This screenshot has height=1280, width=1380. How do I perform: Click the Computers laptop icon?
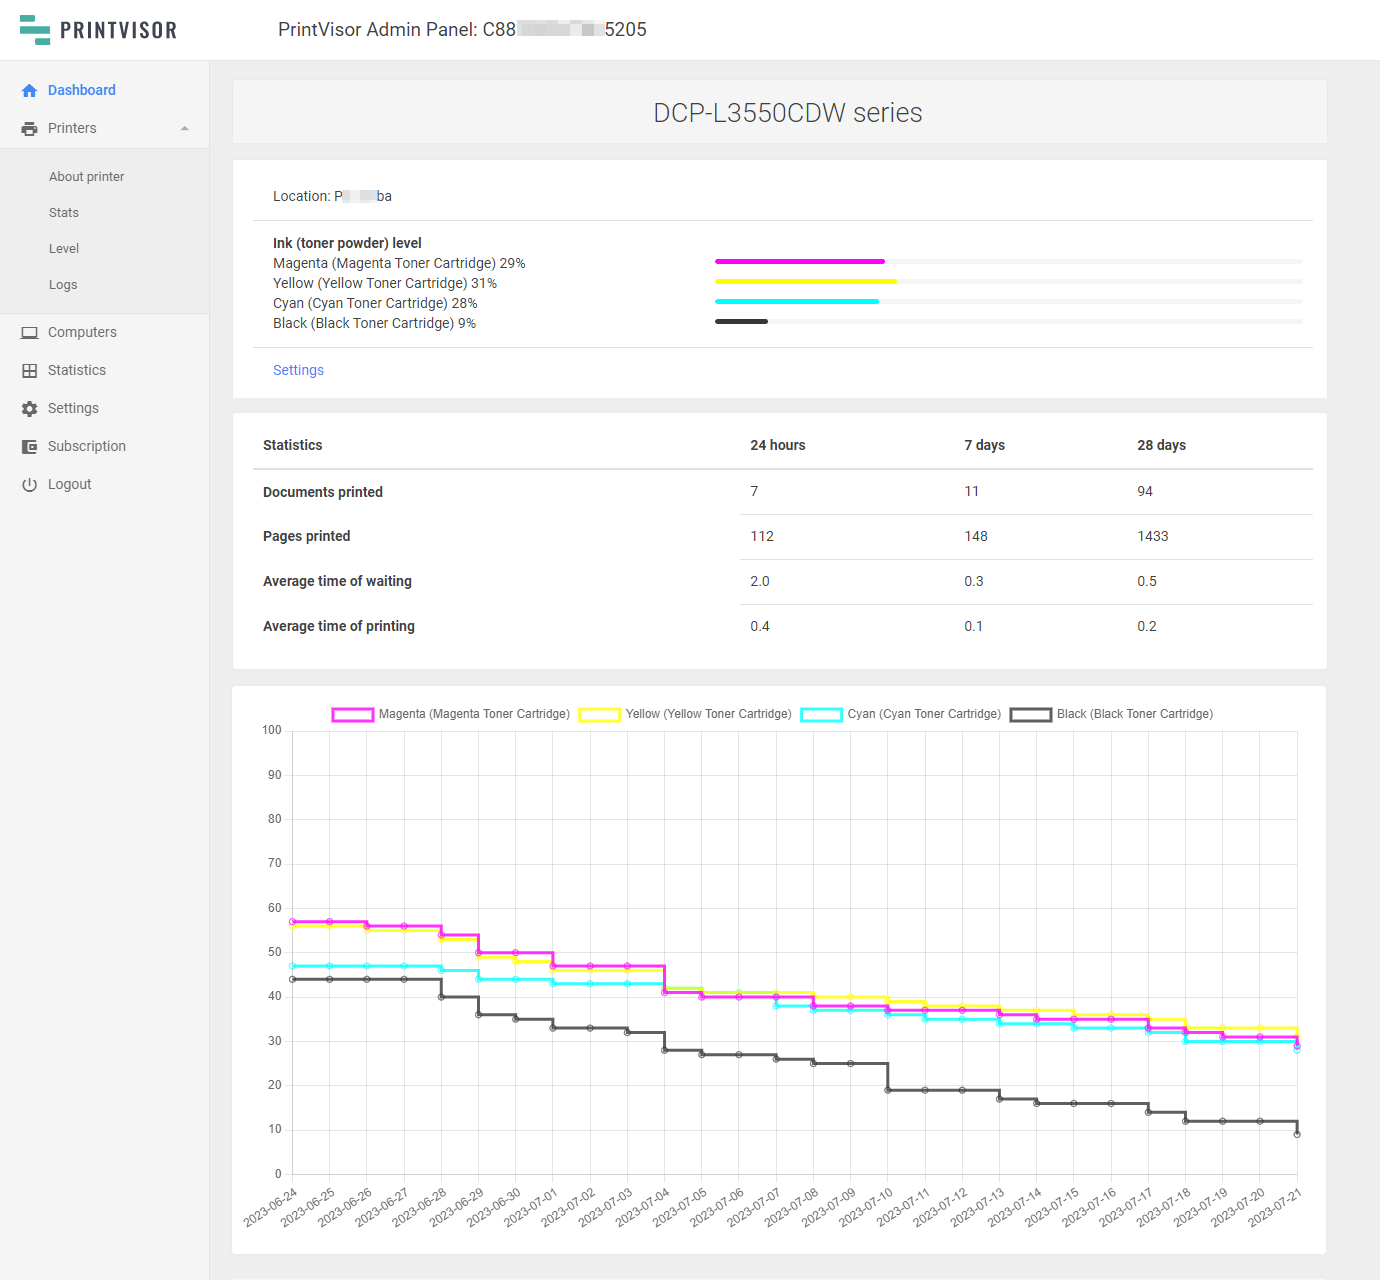tap(29, 333)
